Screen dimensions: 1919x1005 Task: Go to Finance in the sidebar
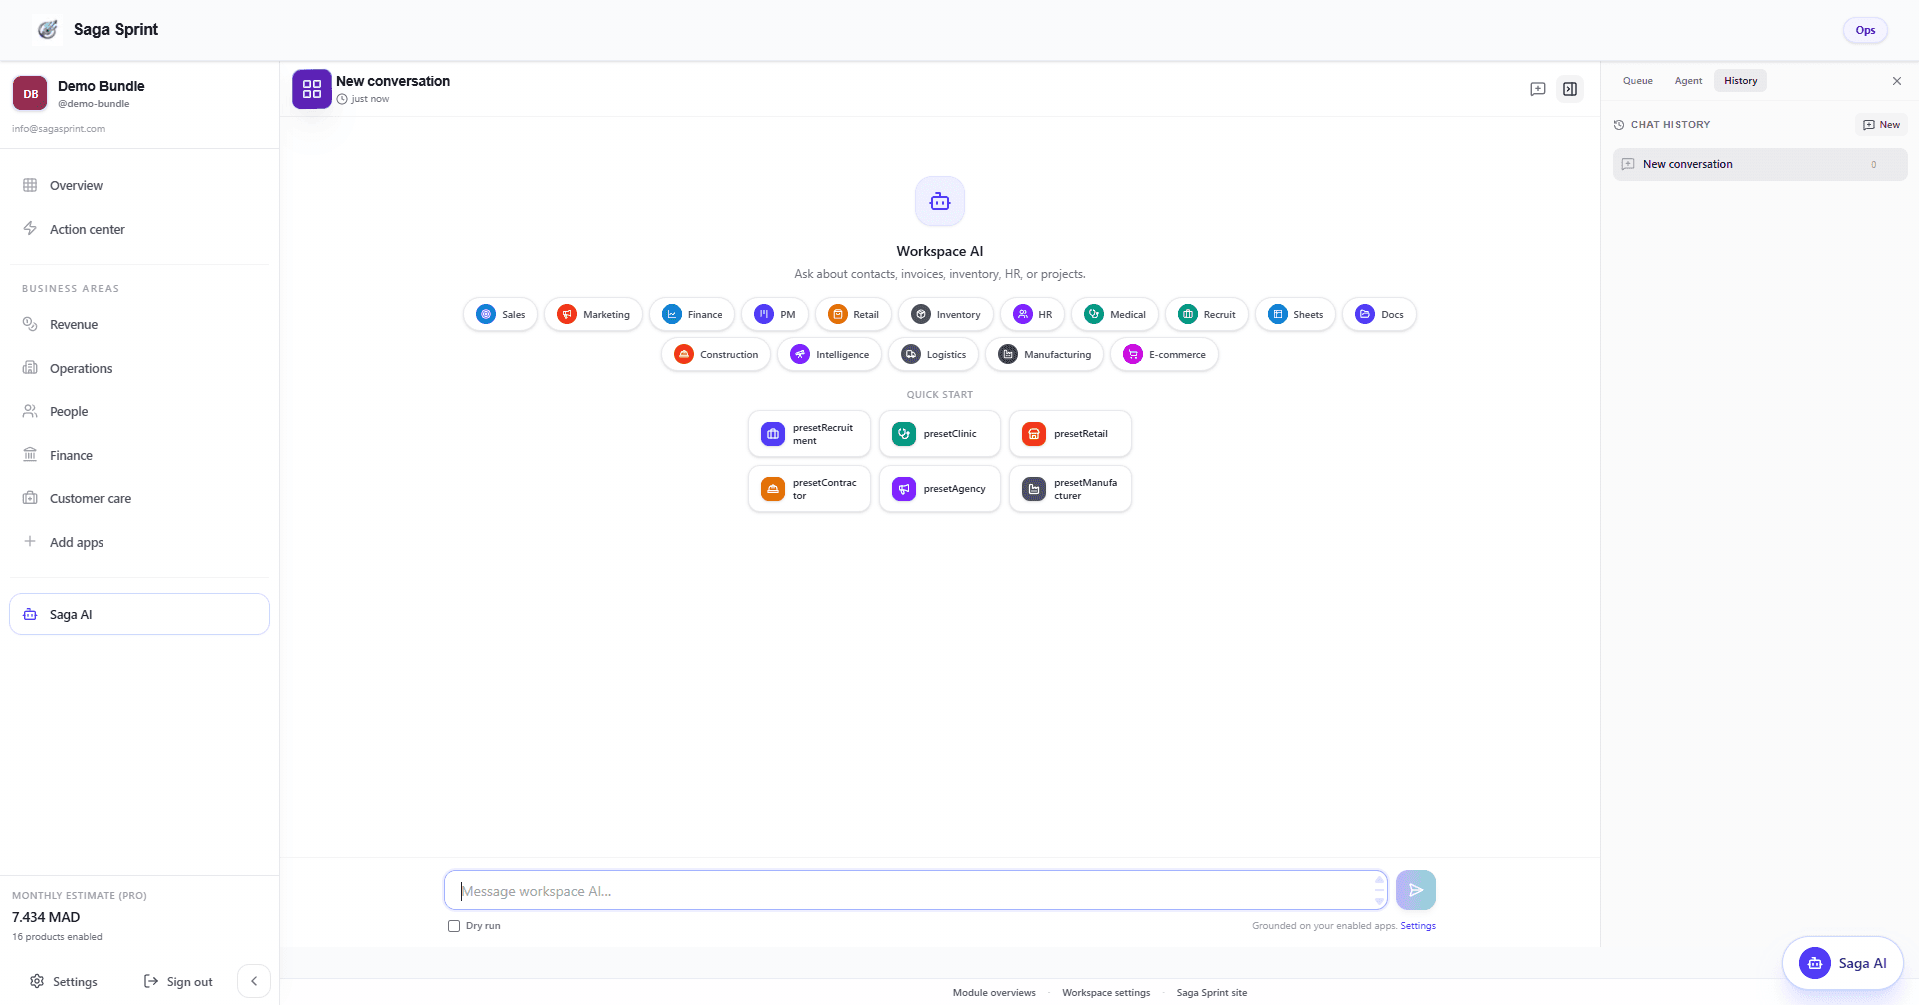[x=139, y=456]
